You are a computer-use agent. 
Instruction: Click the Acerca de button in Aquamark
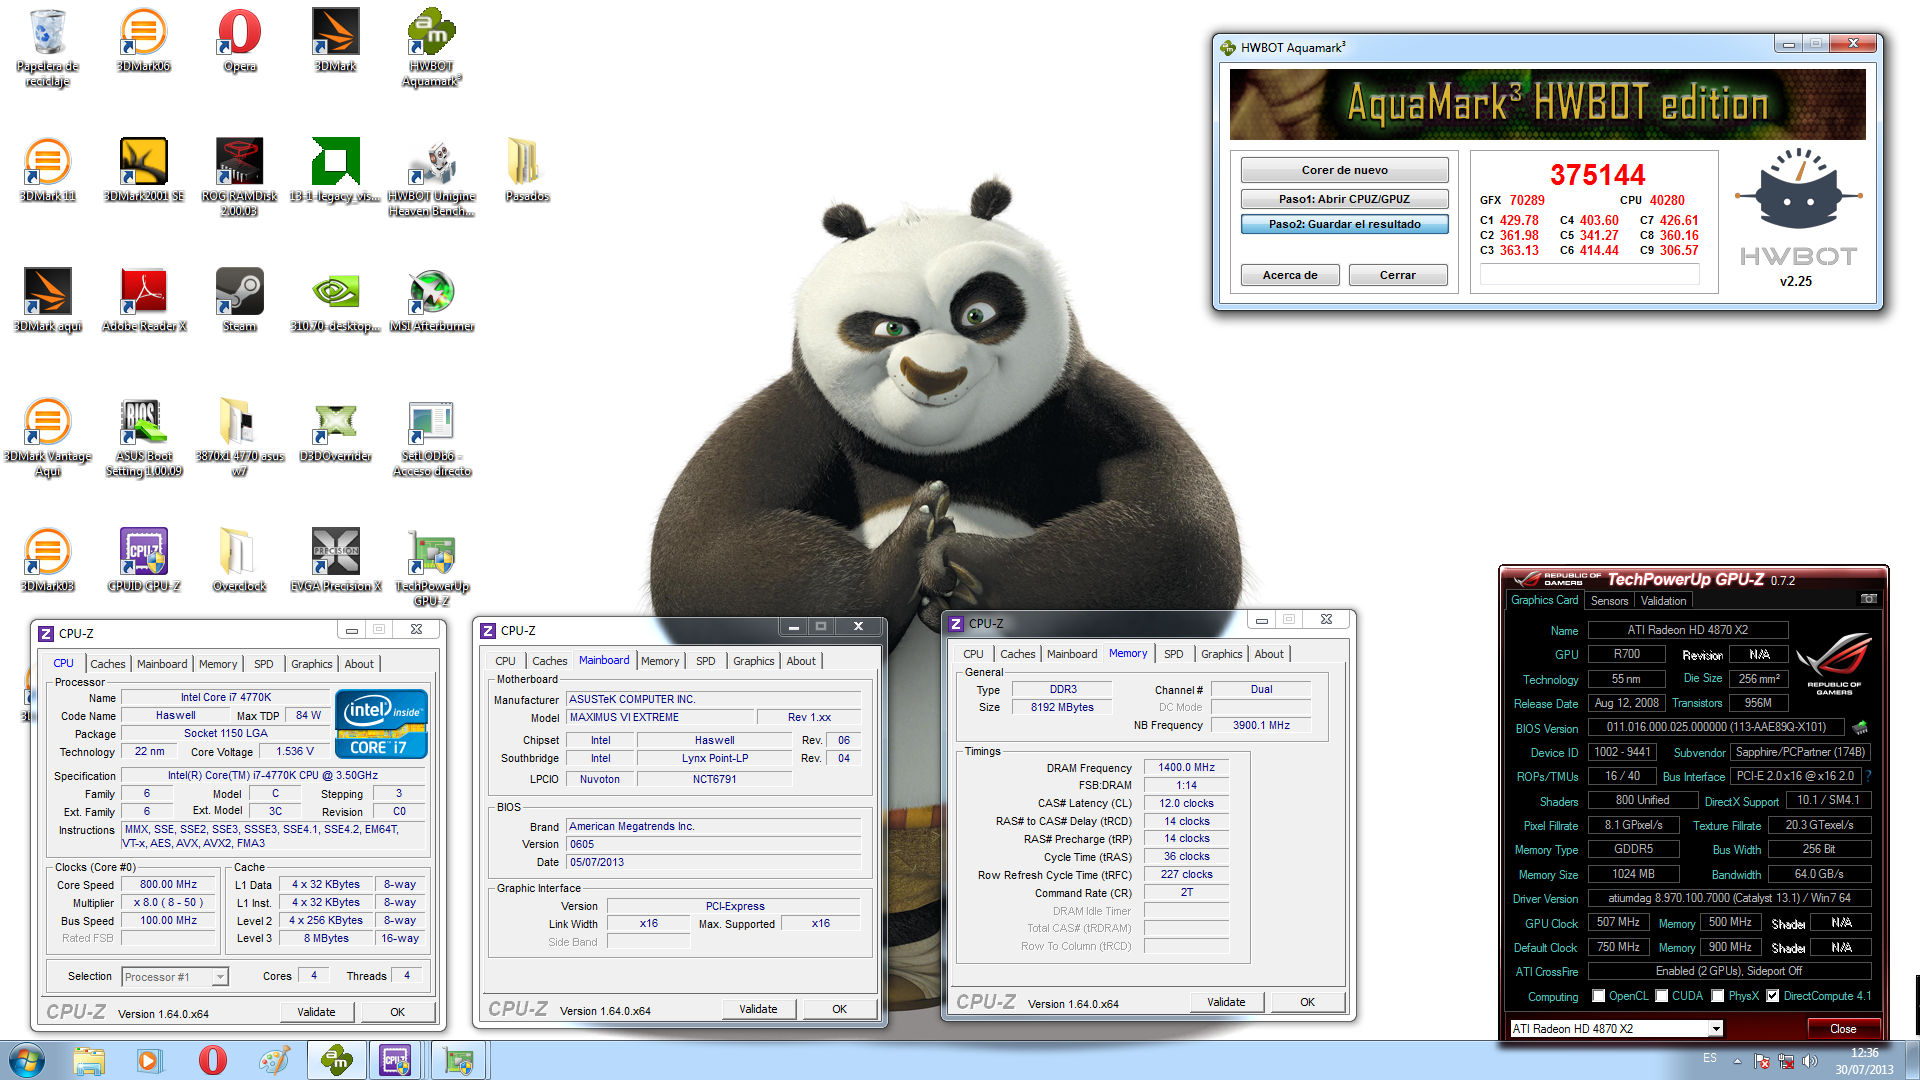pyautogui.click(x=1290, y=275)
